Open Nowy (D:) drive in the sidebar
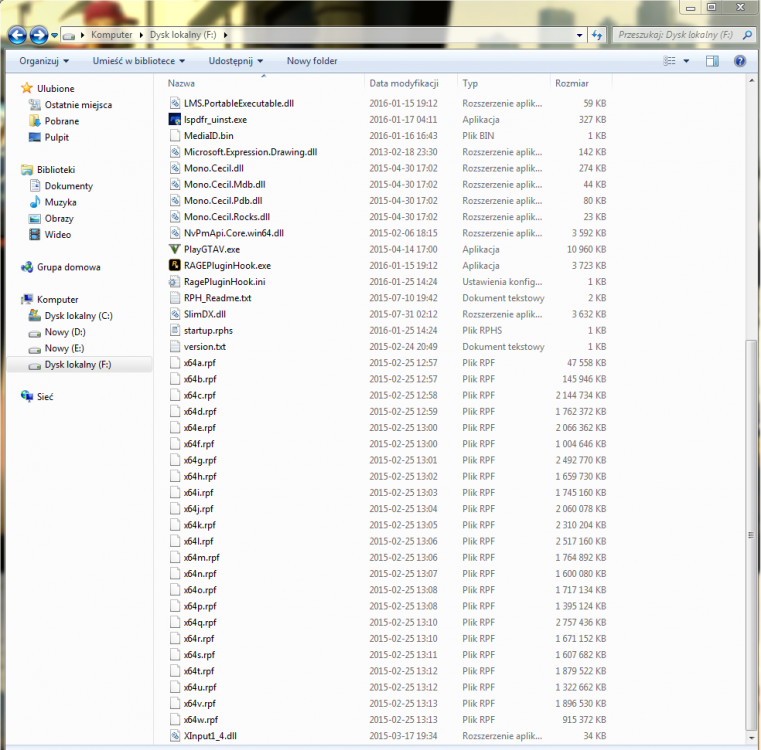 pyautogui.click(x=65, y=332)
